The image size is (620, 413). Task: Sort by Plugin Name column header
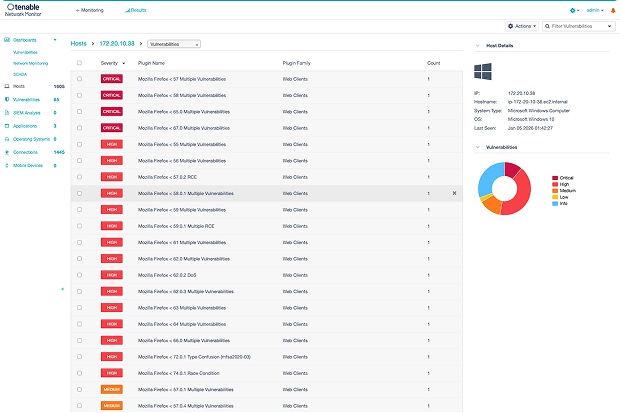point(151,63)
